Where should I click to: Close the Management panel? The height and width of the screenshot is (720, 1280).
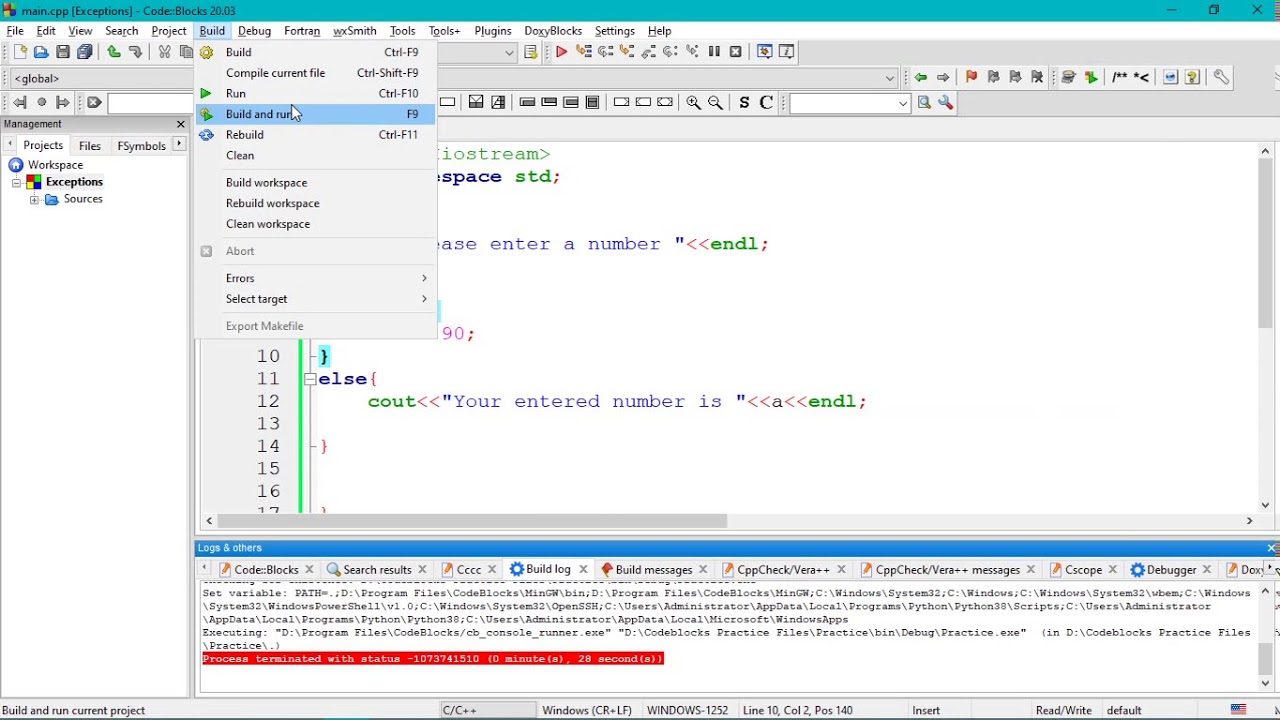181,124
